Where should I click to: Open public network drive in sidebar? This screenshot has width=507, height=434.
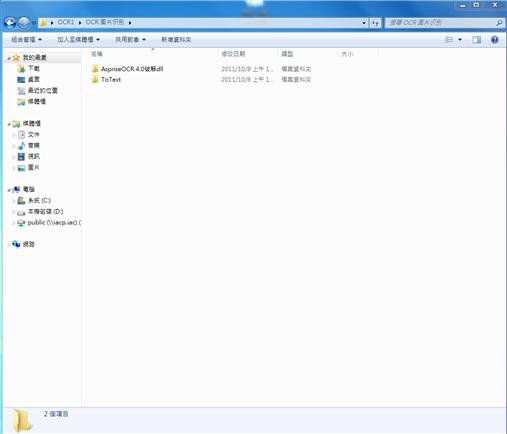(x=49, y=222)
